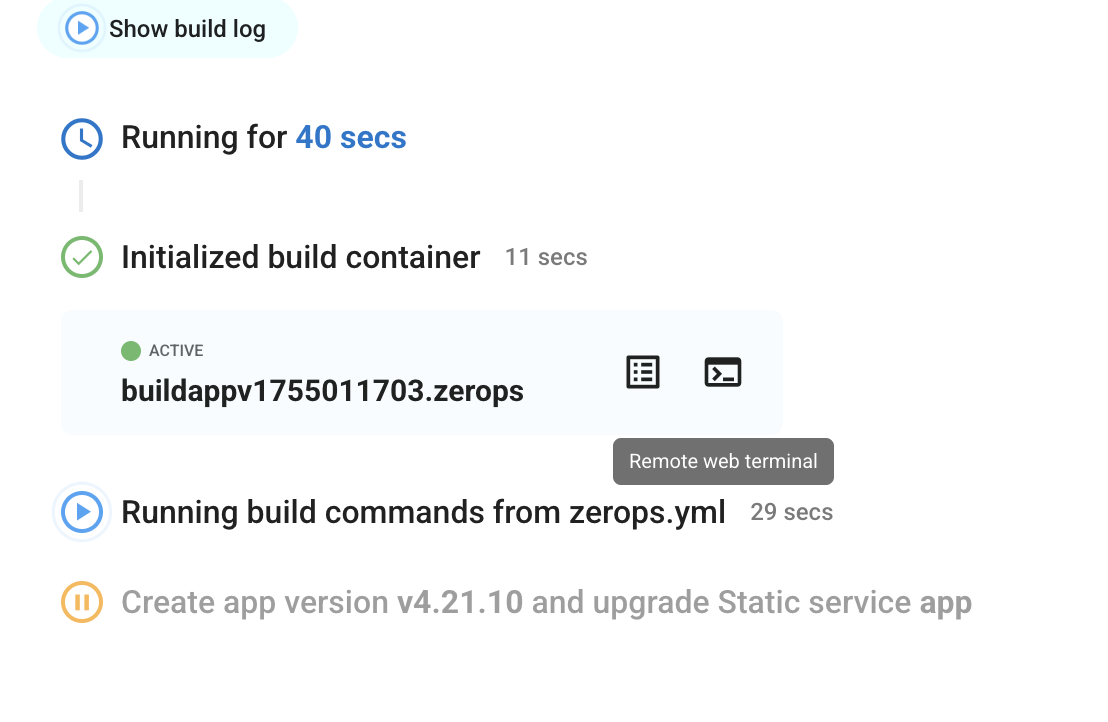1108x722 pixels.
Task: Click the Remote web terminal tooltip
Action: [723, 462]
